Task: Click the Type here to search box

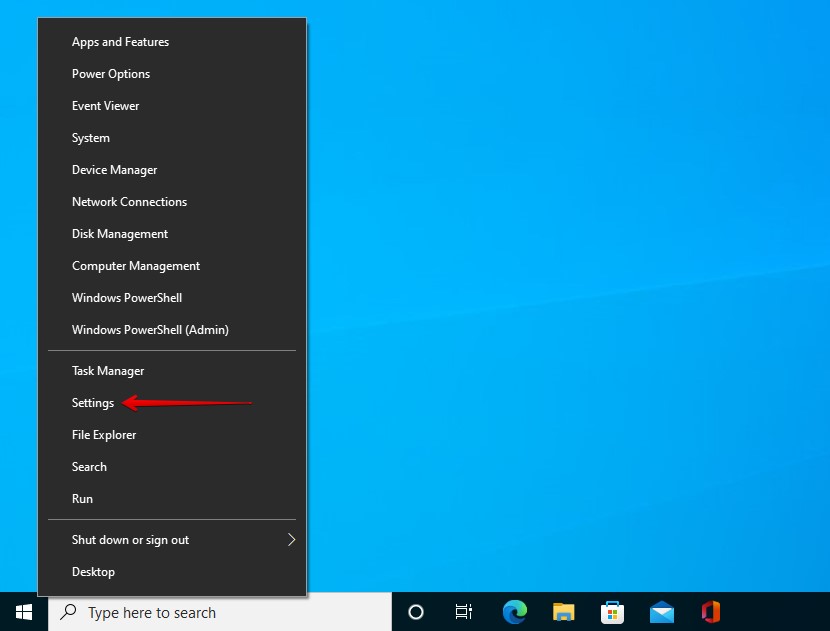Action: pyautogui.click(x=220, y=612)
